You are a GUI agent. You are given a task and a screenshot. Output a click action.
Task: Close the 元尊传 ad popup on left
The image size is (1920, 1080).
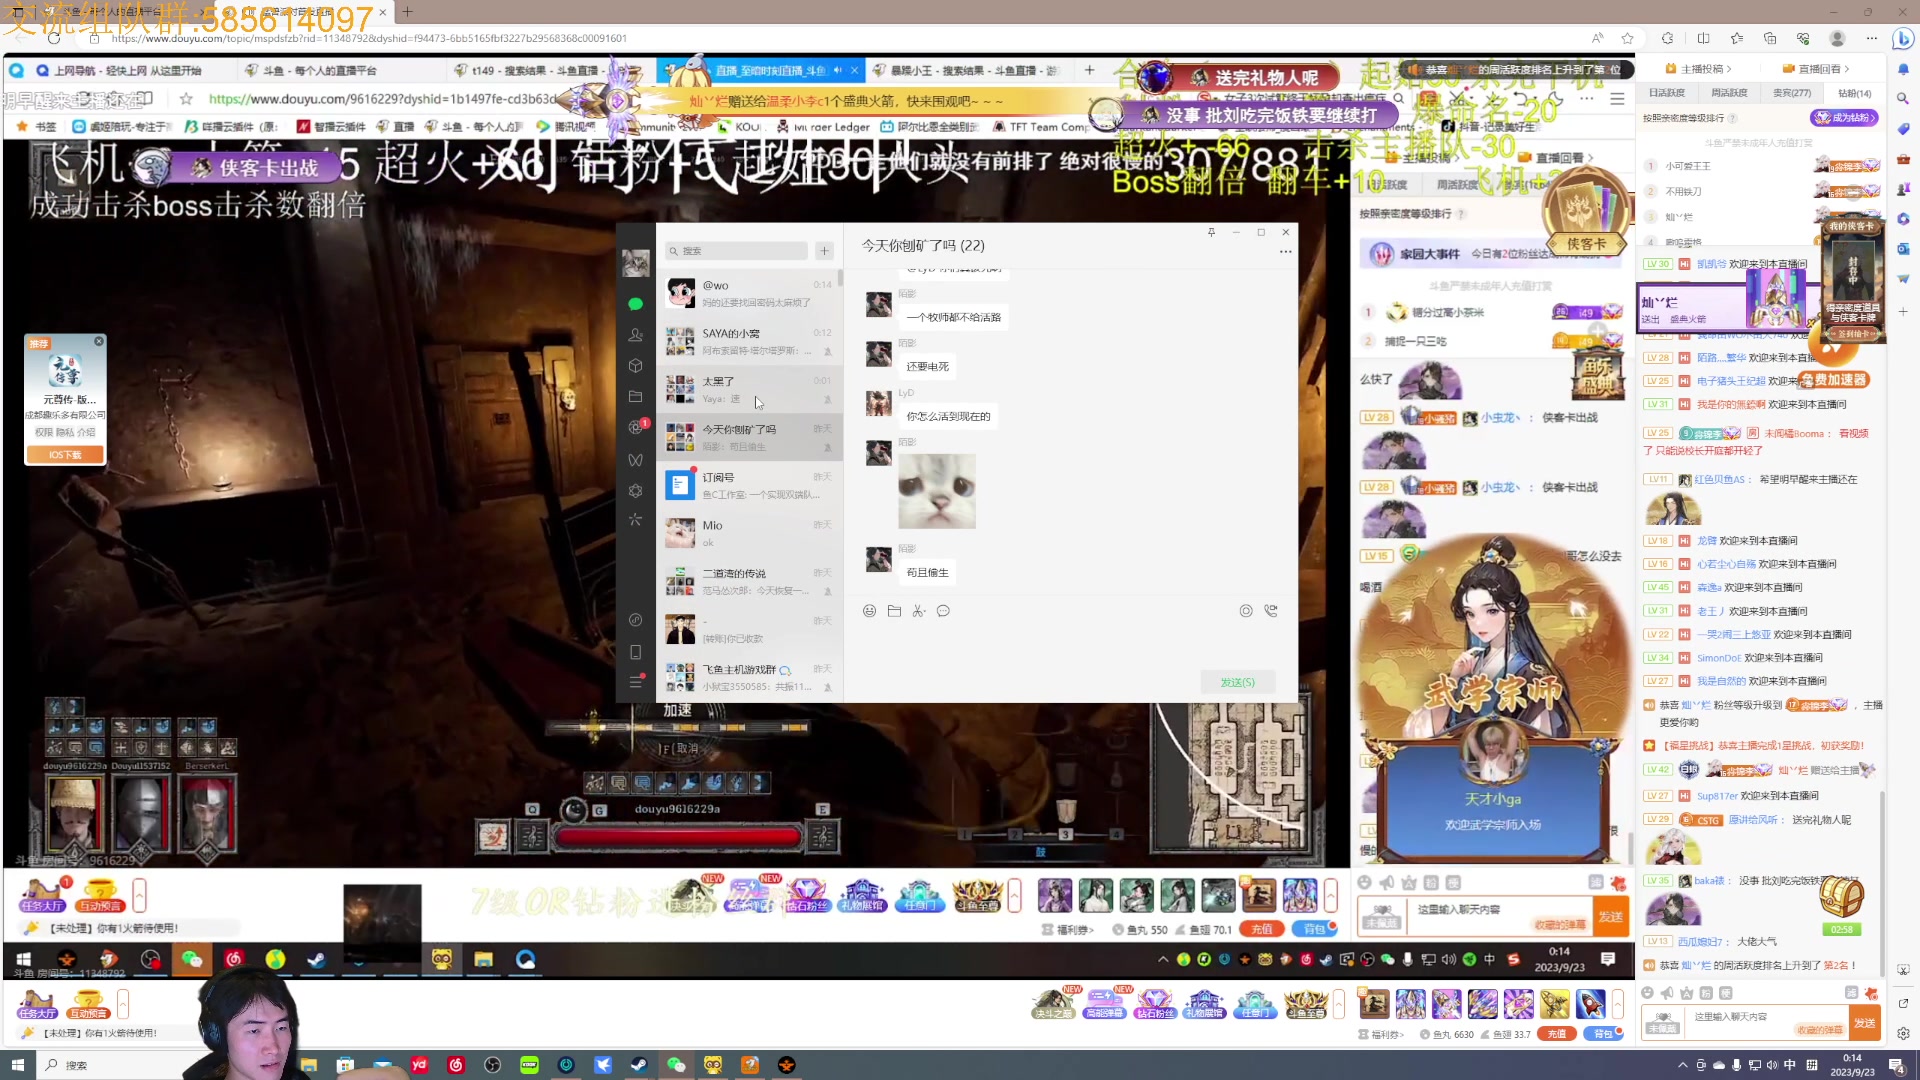point(98,342)
